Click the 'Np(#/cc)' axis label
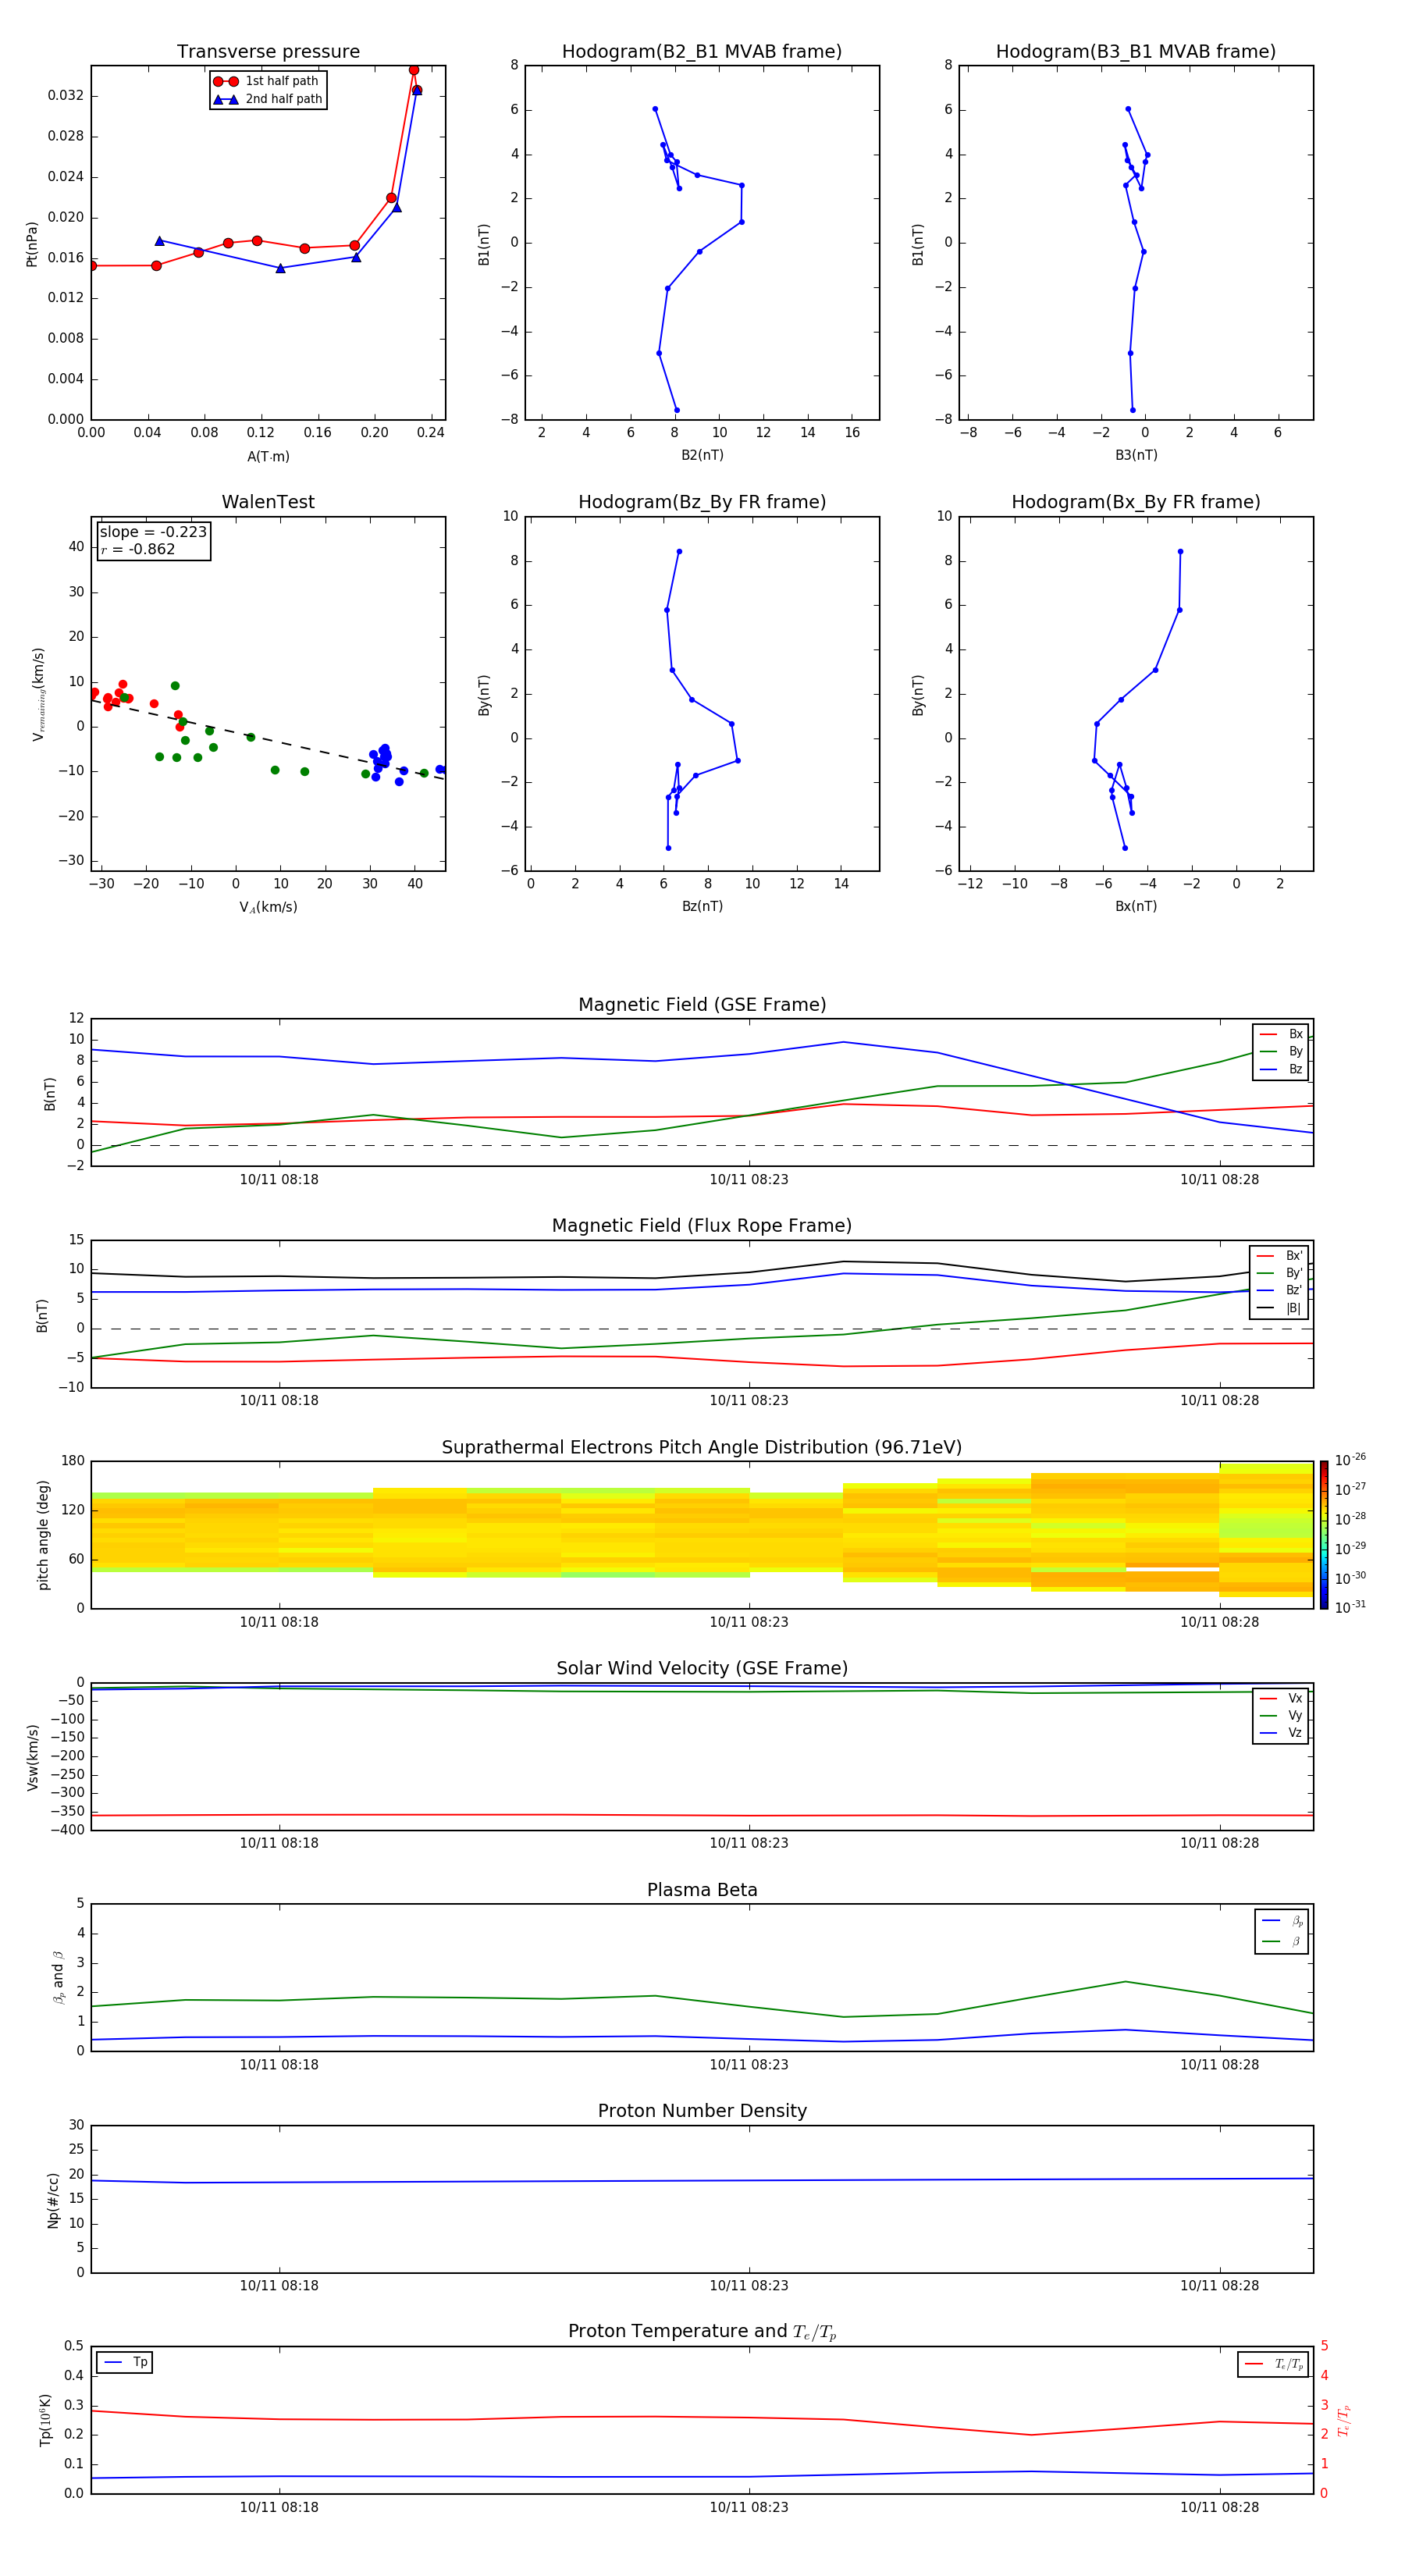Image resolution: width=1405 pixels, height=2576 pixels. point(53,2200)
